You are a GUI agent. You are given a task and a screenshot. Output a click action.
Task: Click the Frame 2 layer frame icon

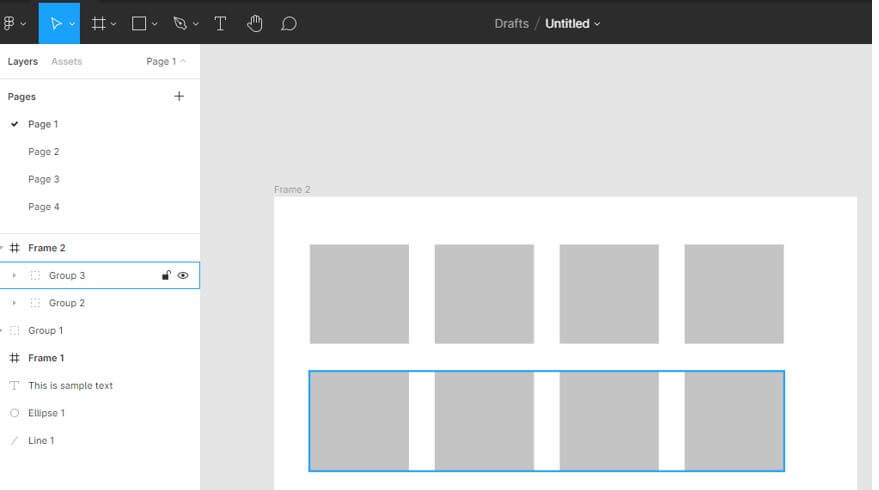click(x=15, y=248)
